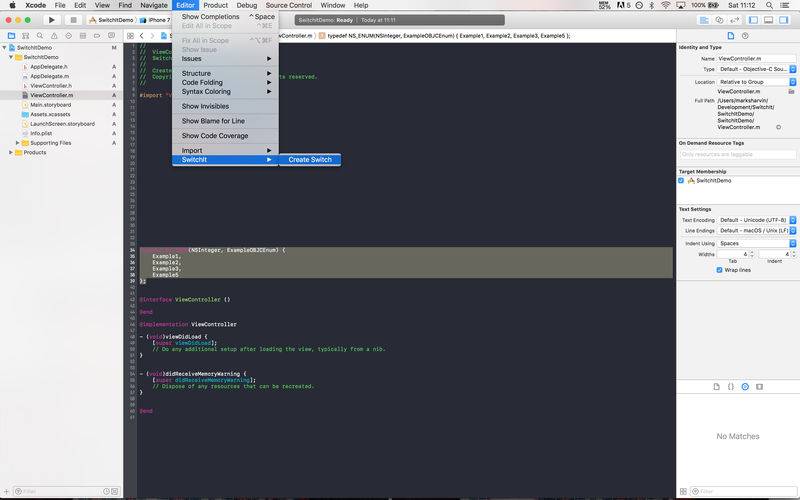Toggle SwitchItDemo target membership checkbox

coord(681,181)
